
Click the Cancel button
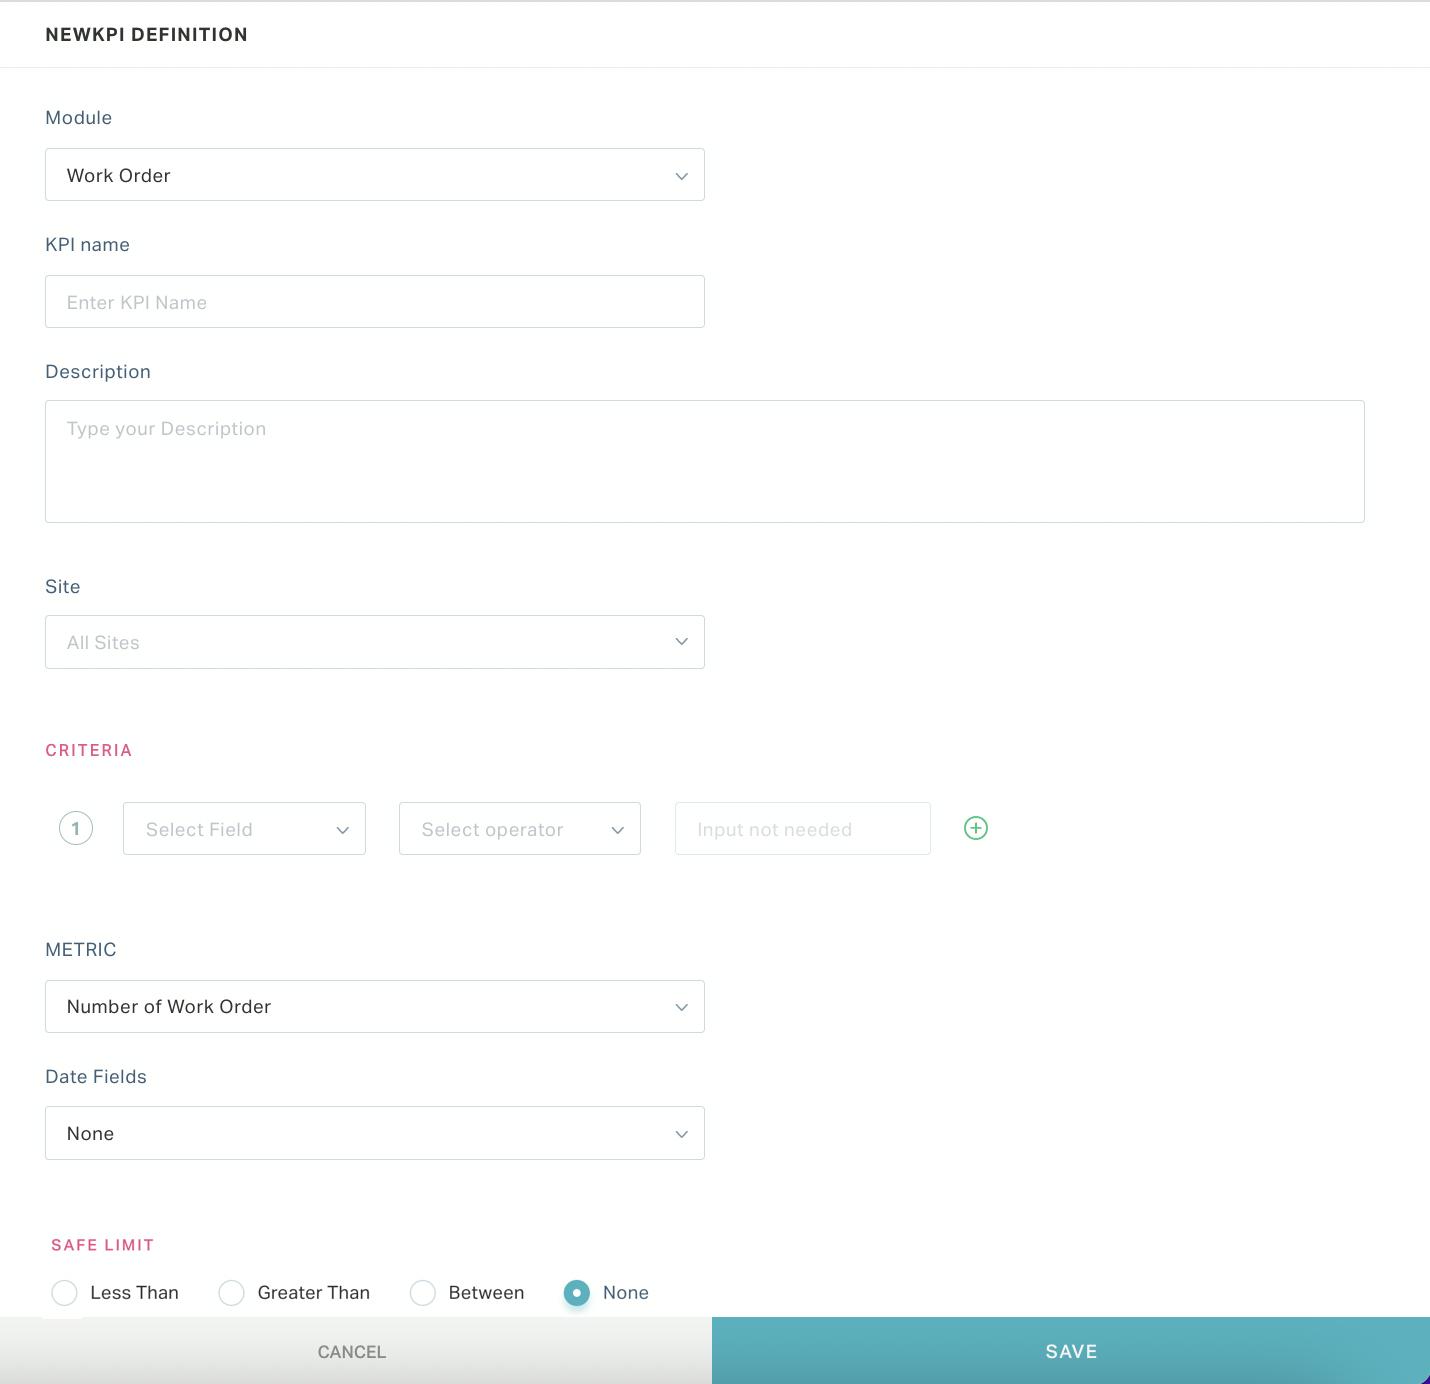[x=356, y=1351]
